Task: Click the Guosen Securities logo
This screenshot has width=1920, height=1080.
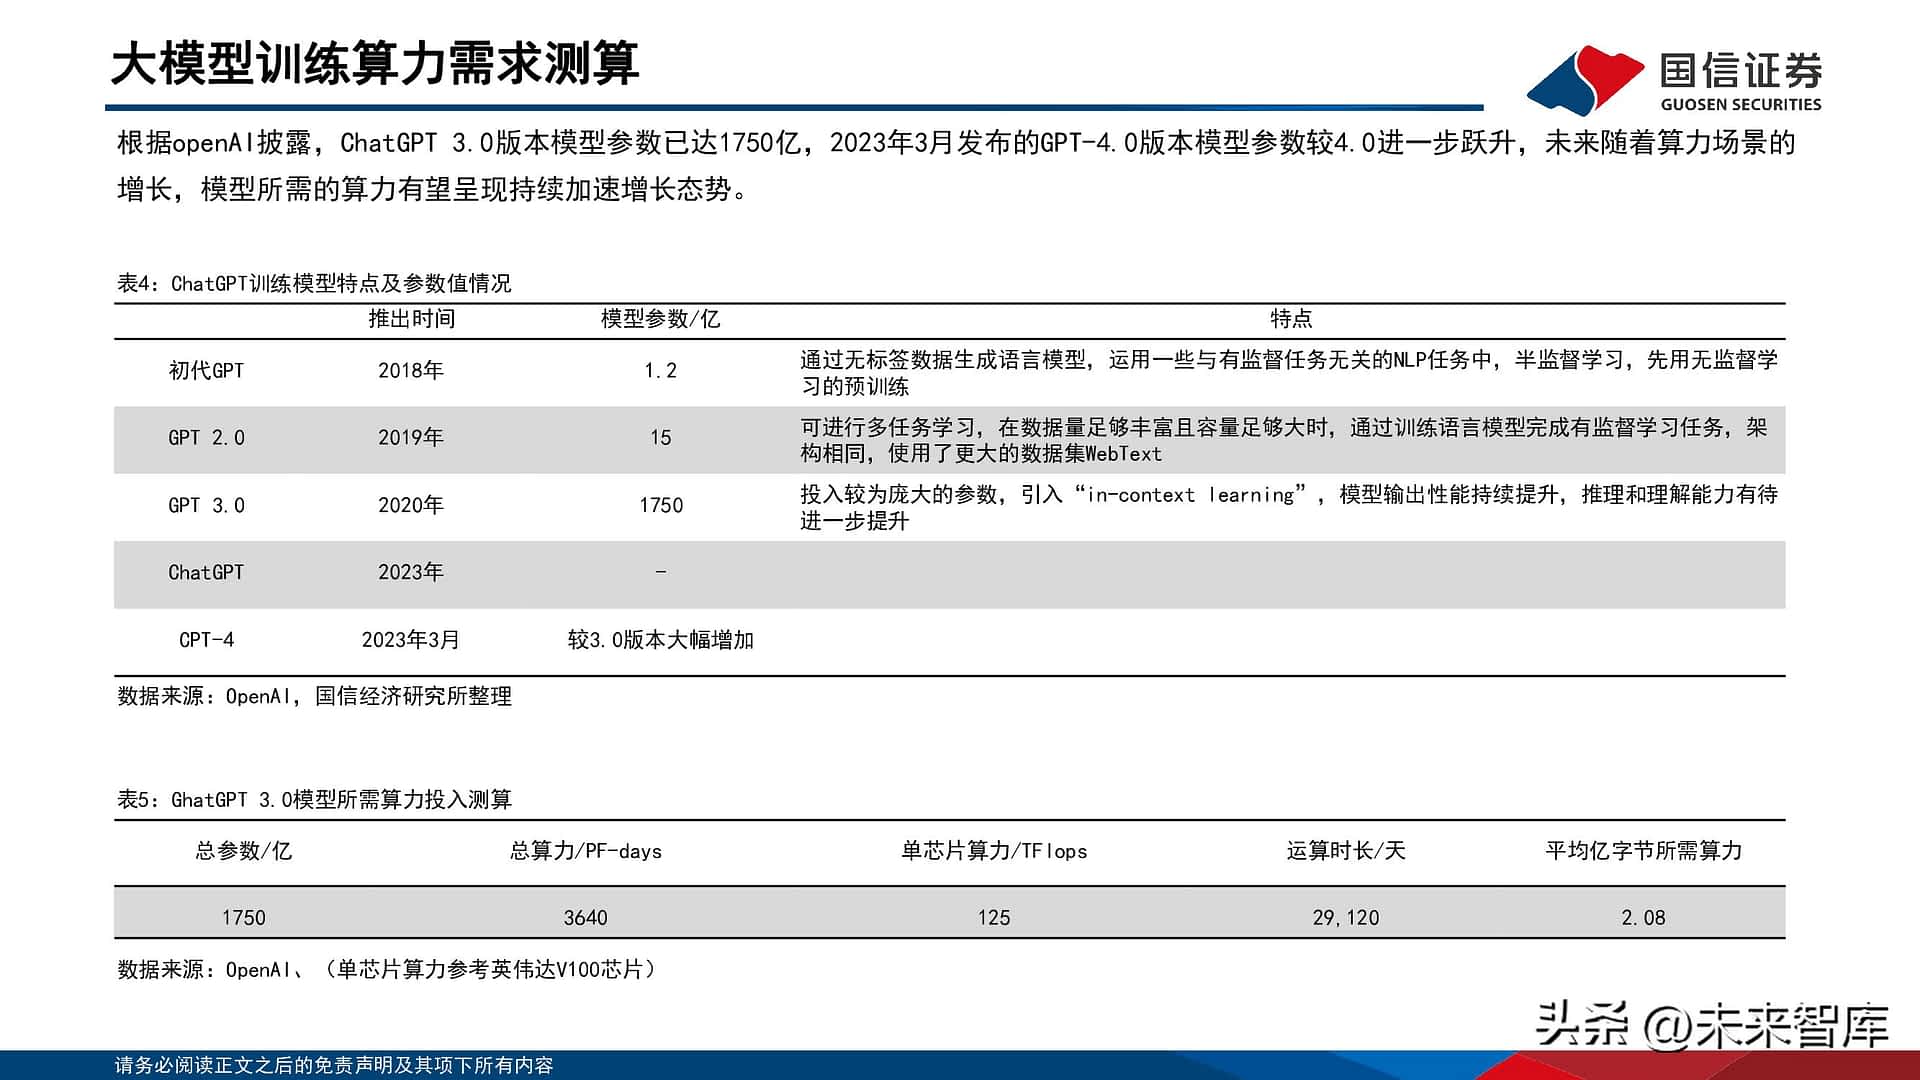Action: pyautogui.click(x=1675, y=80)
